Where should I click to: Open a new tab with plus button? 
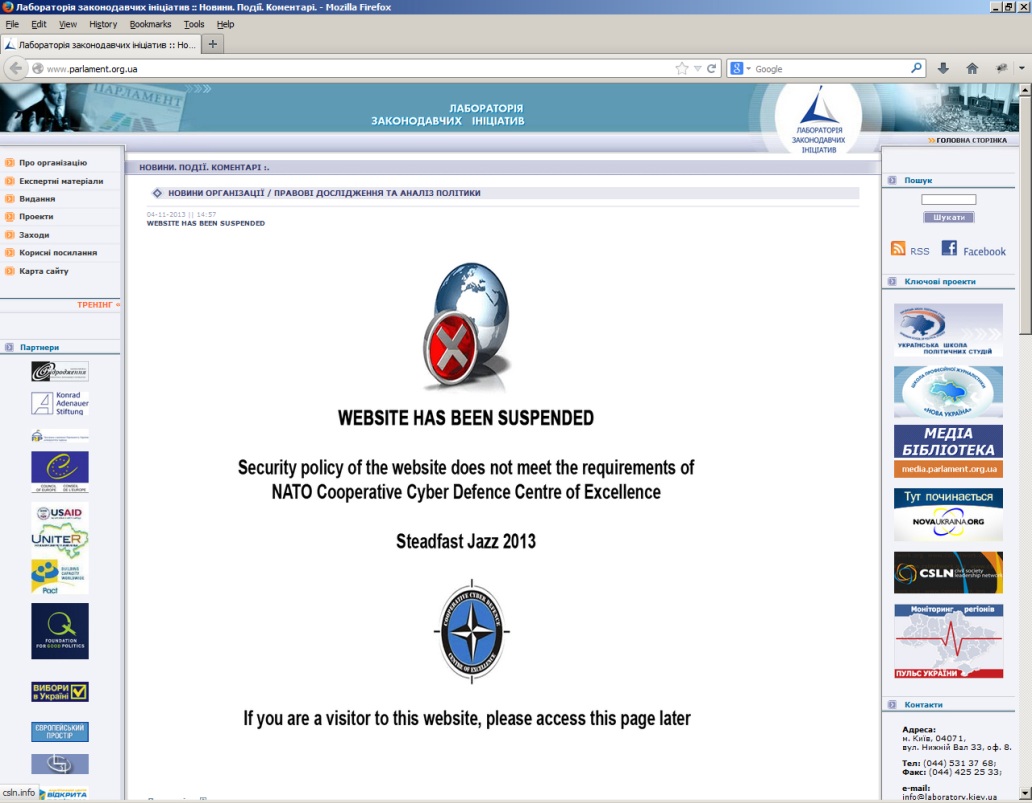213,45
